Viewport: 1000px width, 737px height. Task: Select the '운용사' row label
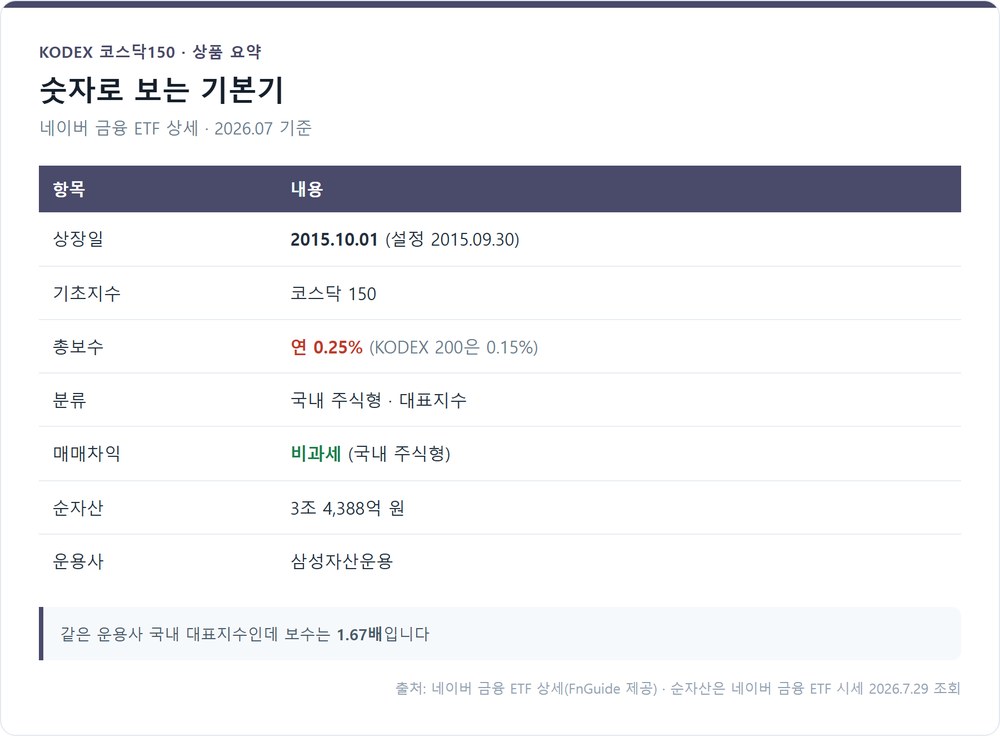pos(78,561)
